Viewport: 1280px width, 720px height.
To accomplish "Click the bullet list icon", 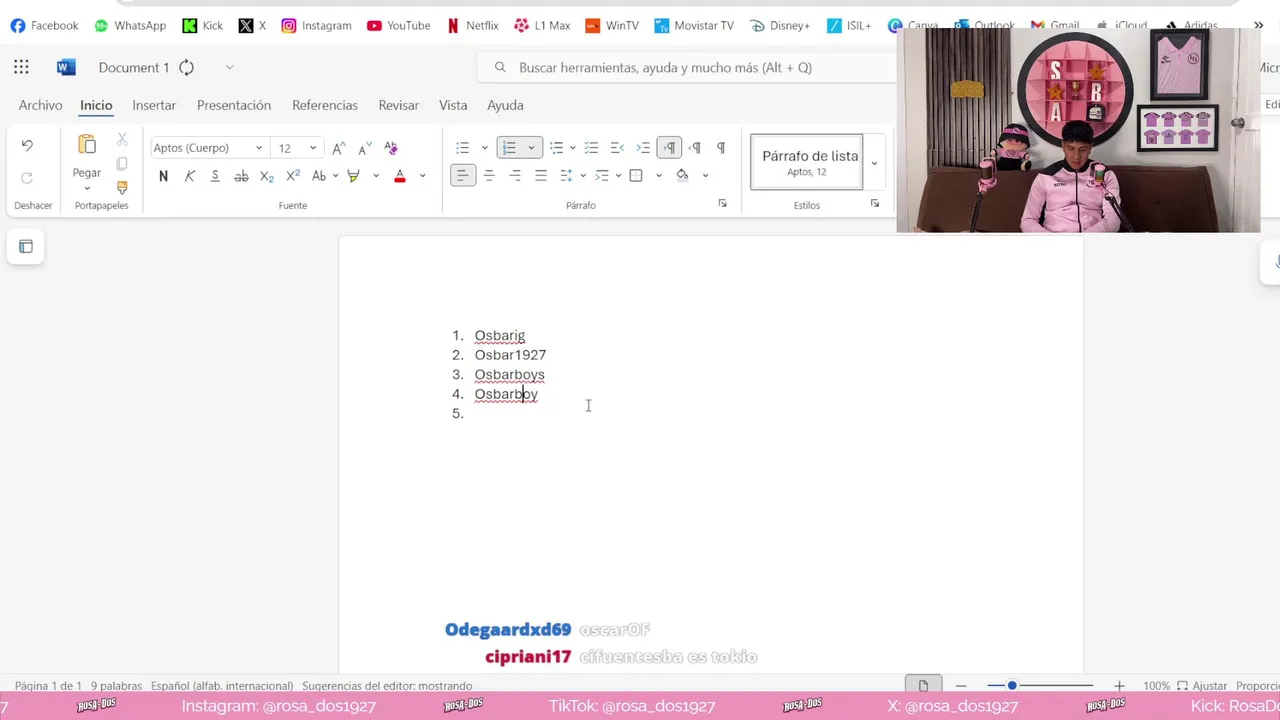I will [x=462, y=148].
